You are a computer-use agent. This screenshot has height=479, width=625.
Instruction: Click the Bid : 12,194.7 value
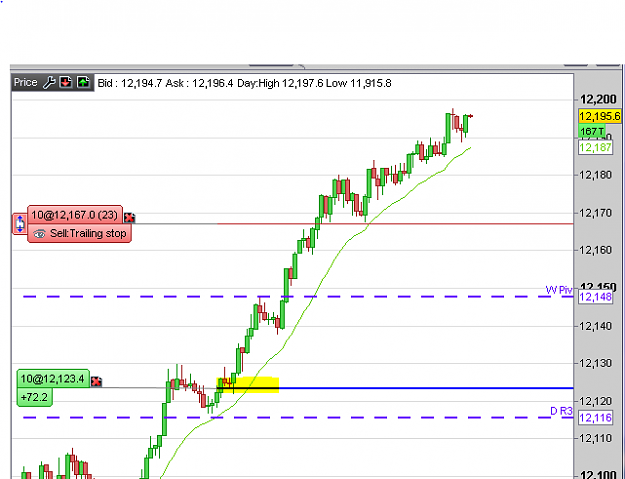click(130, 83)
